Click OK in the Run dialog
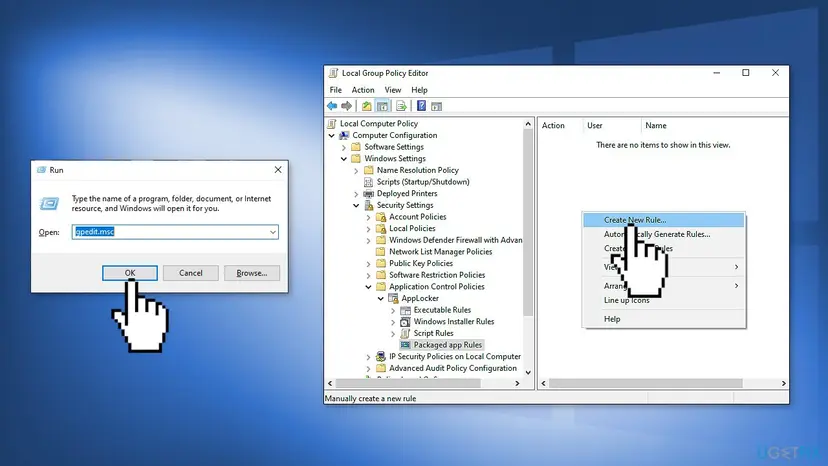This screenshot has height=466, width=828. coord(130,273)
